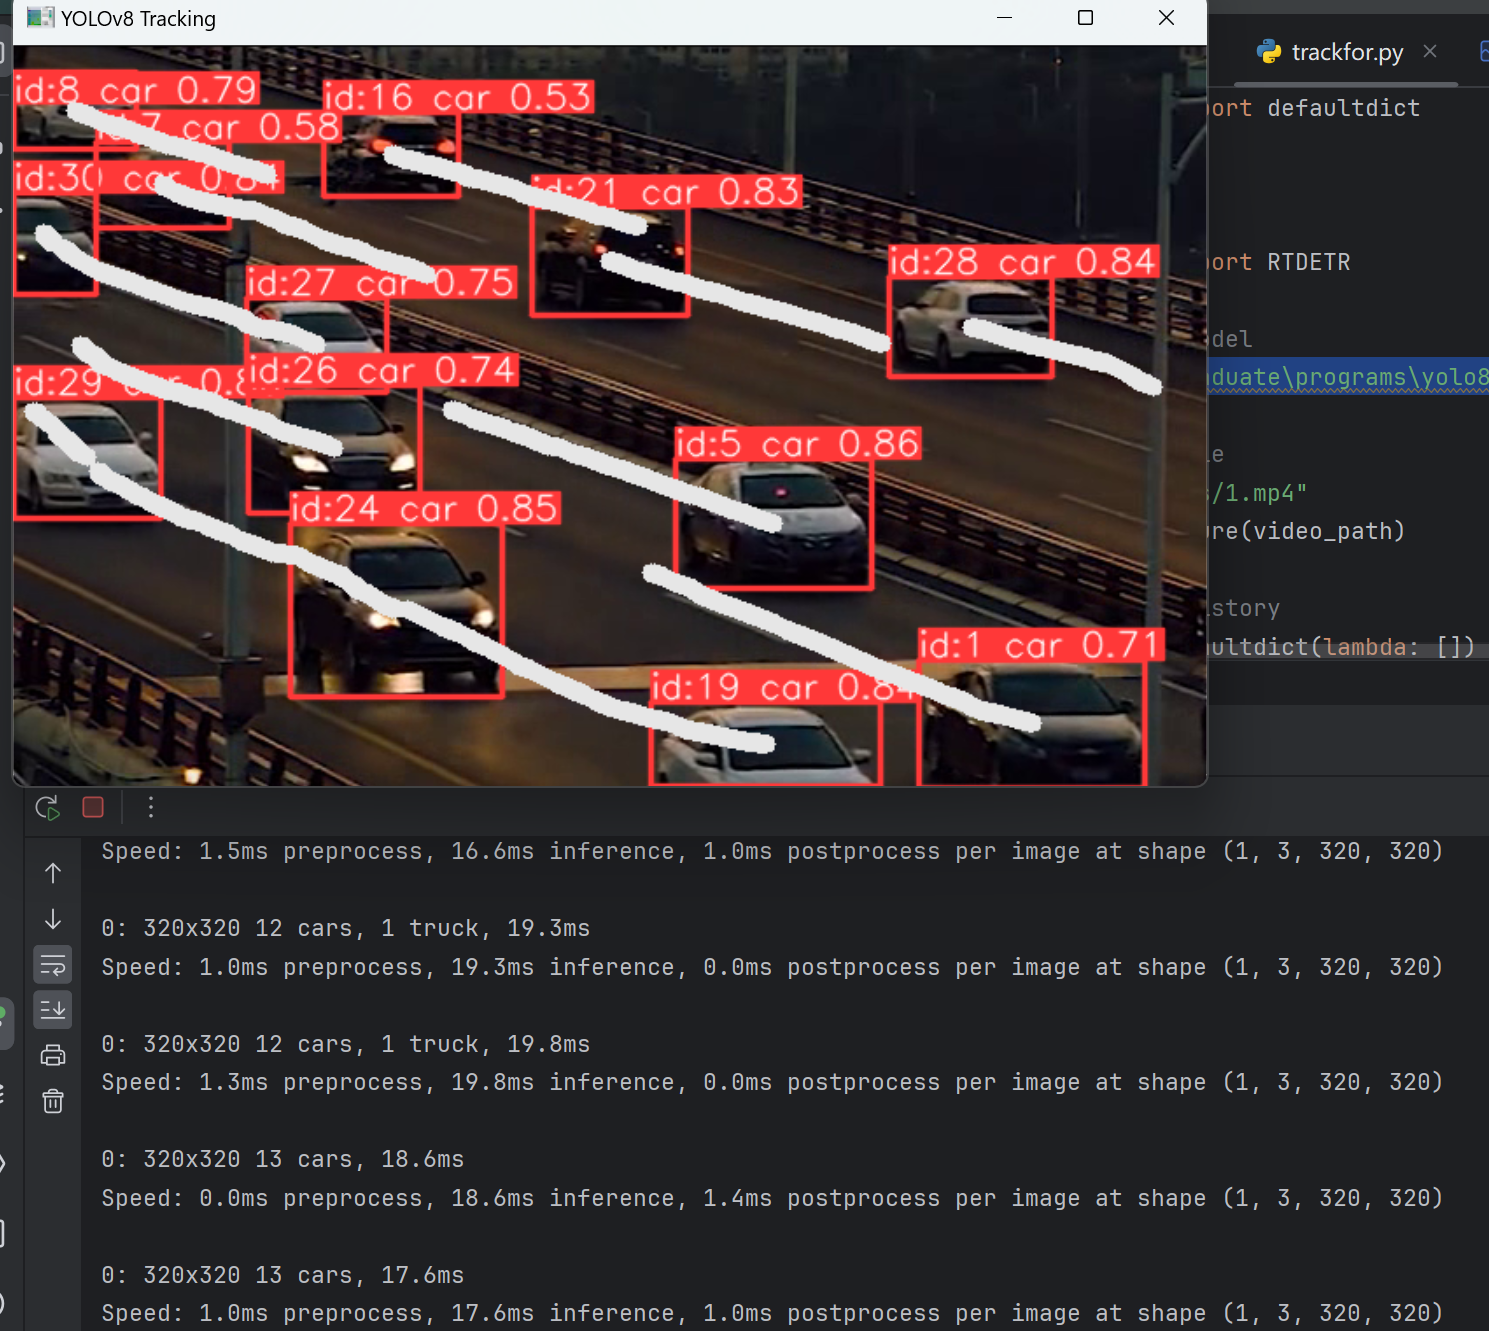Click the 'id:28 car 0.84' detection label
The height and width of the screenshot is (1331, 1489).
pyautogui.click(x=1024, y=262)
